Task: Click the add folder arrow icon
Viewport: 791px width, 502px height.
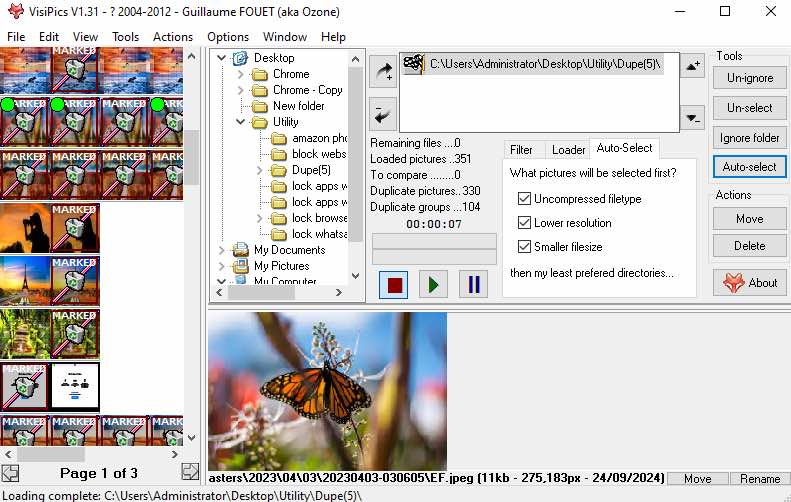Action: pyautogui.click(x=383, y=69)
